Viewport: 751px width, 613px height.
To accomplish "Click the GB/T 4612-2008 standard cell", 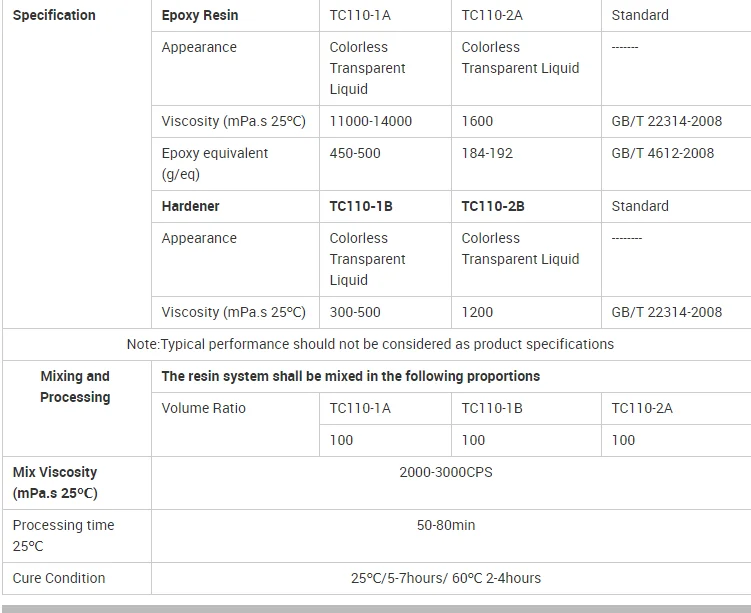I will pyautogui.click(x=663, y=153).
